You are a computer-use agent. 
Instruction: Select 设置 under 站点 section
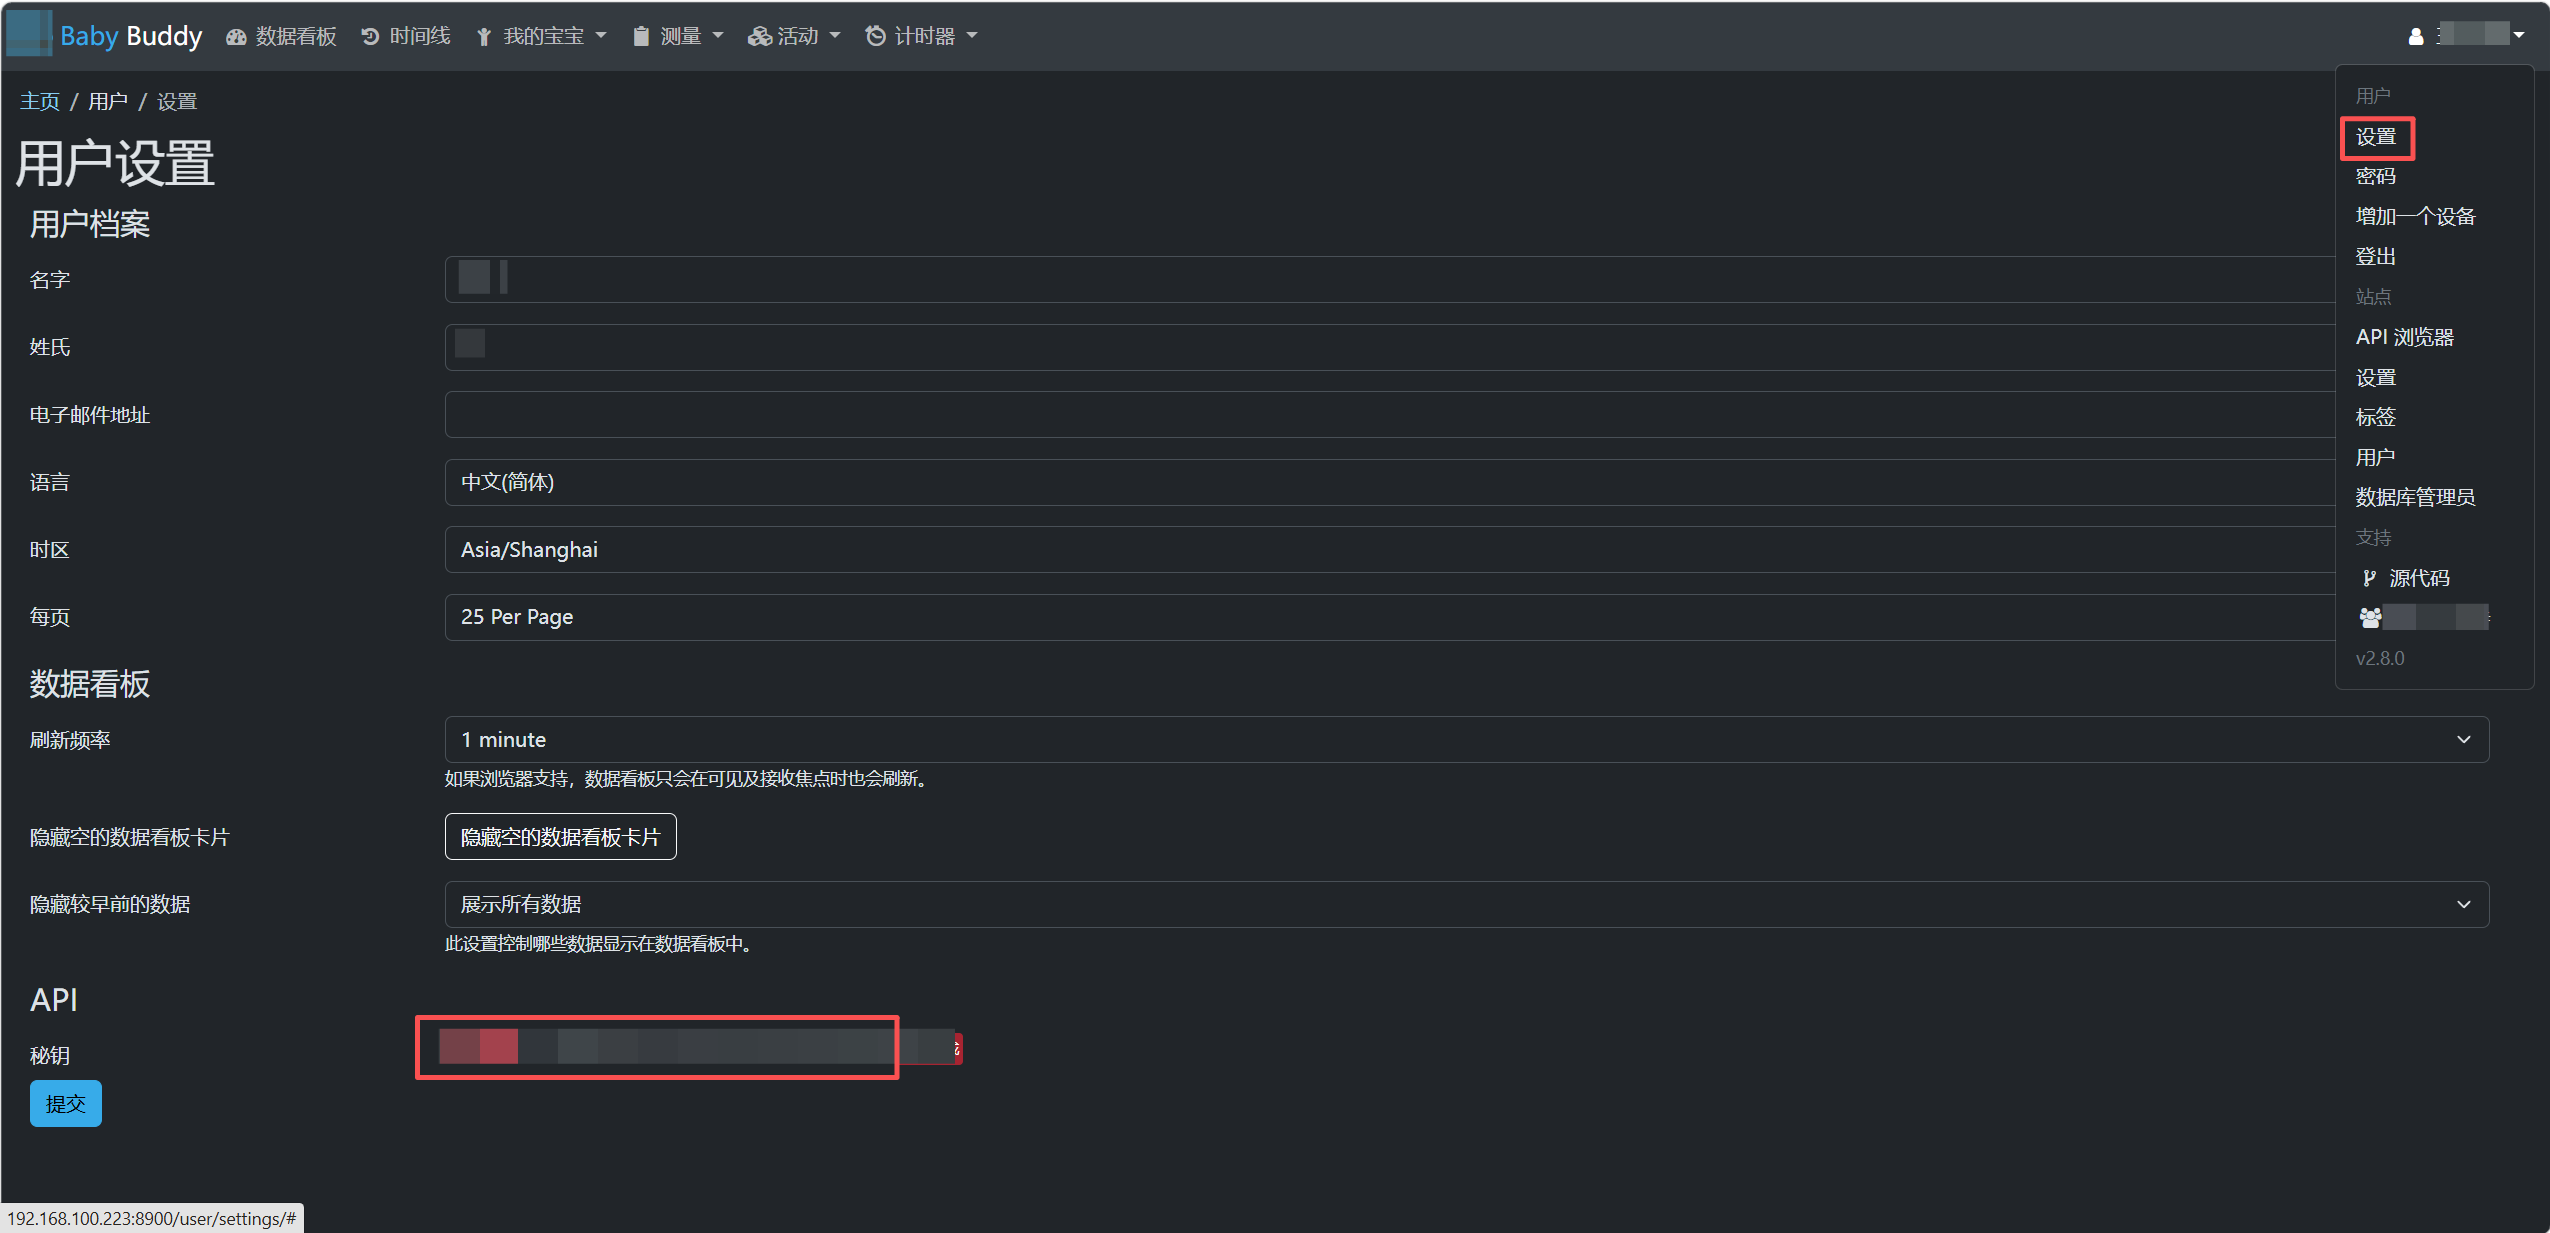[x=2375, y=378]
